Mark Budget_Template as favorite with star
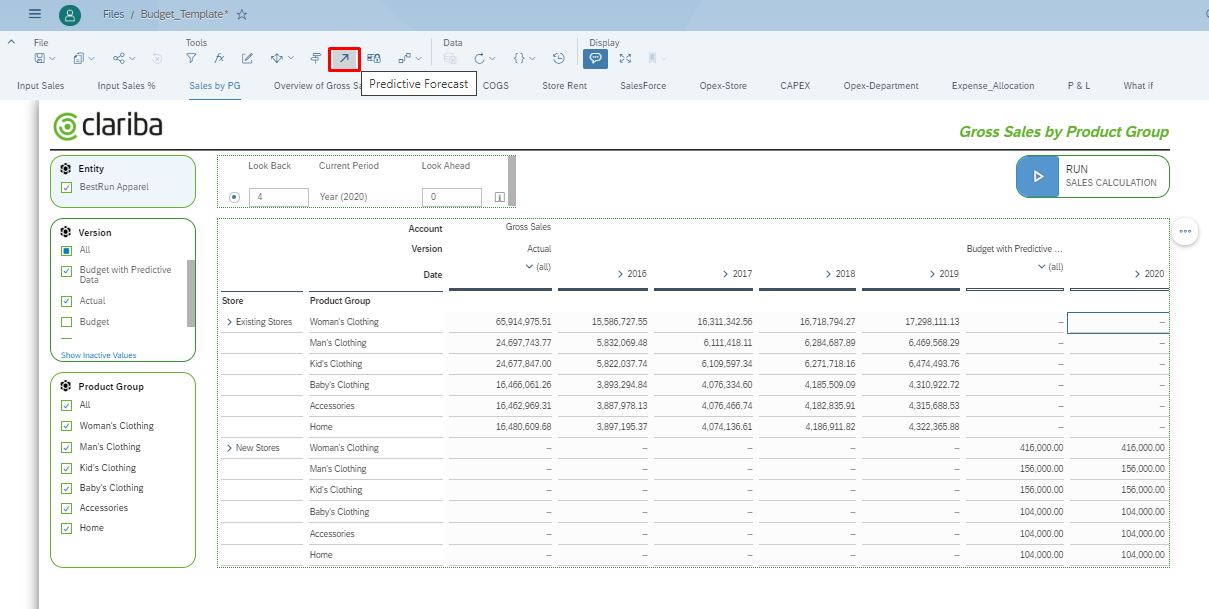Viewport: 1209px width, 609px height. coord(242,15)
